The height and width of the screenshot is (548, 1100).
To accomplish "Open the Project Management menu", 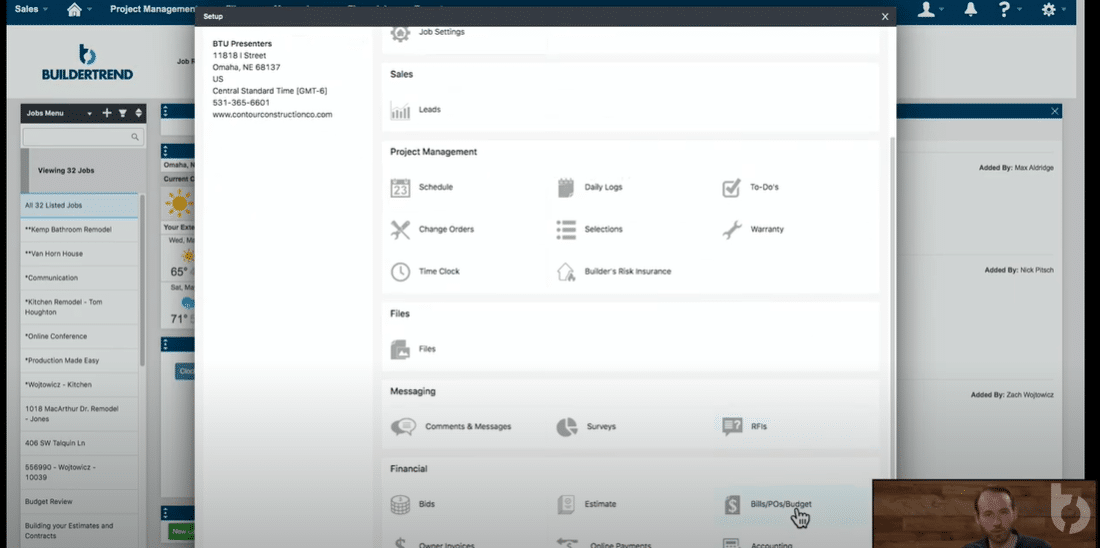I will (x=153, y=9).
